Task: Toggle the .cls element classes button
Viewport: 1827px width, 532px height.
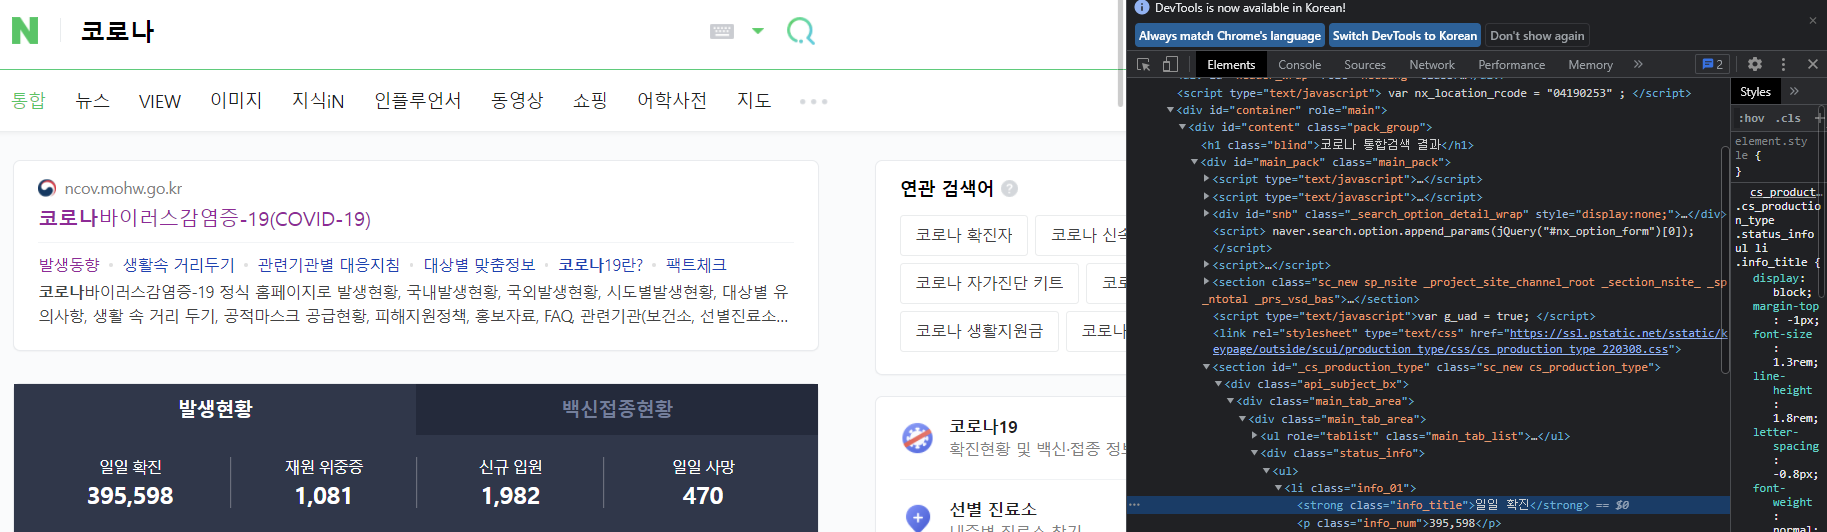Action: tap(1788, 118)
